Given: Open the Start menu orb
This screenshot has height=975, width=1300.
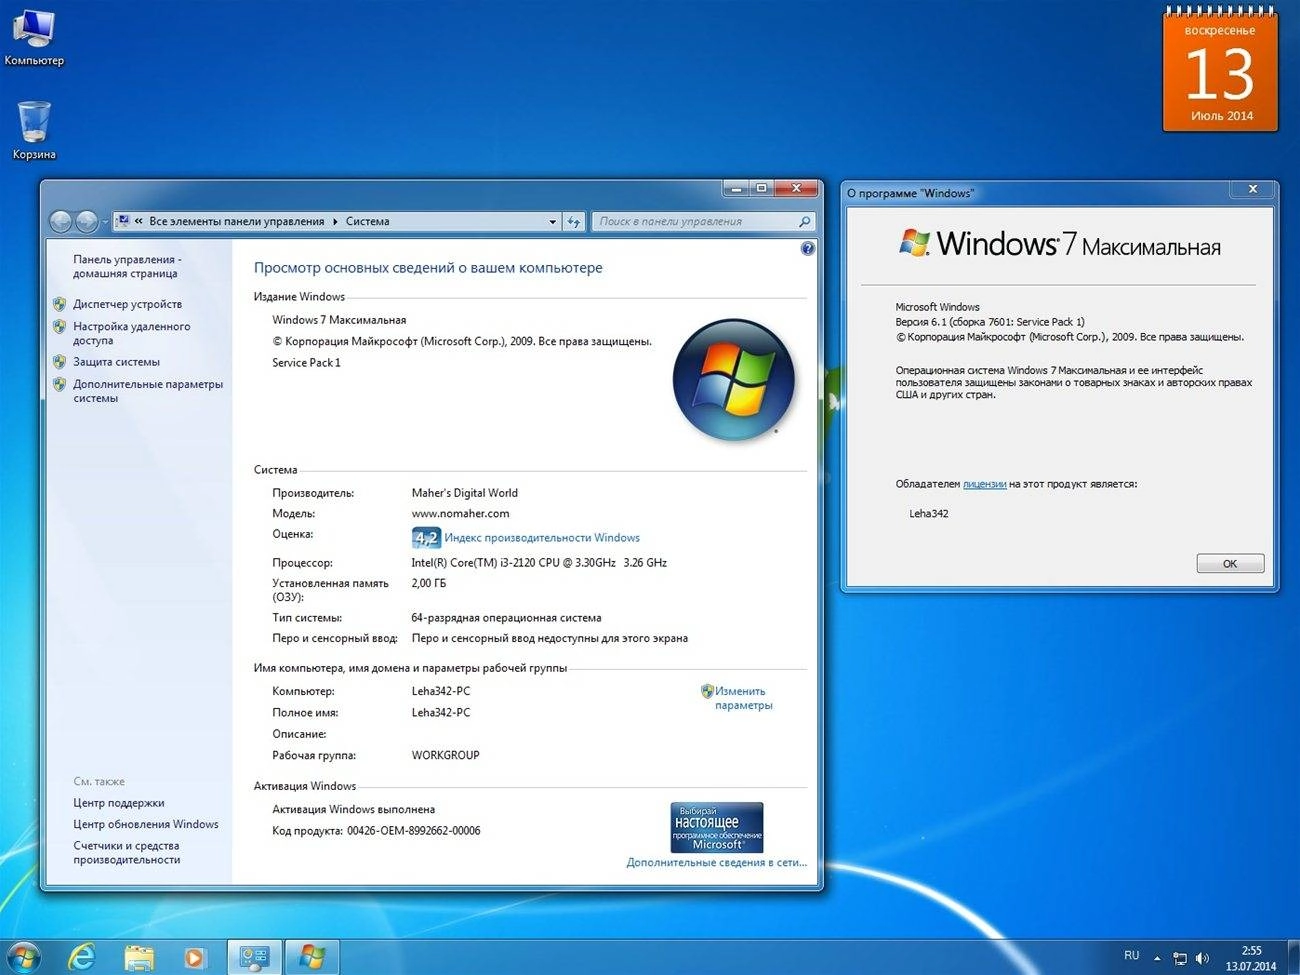Looking at the screenshot, I should click(22, 957).
